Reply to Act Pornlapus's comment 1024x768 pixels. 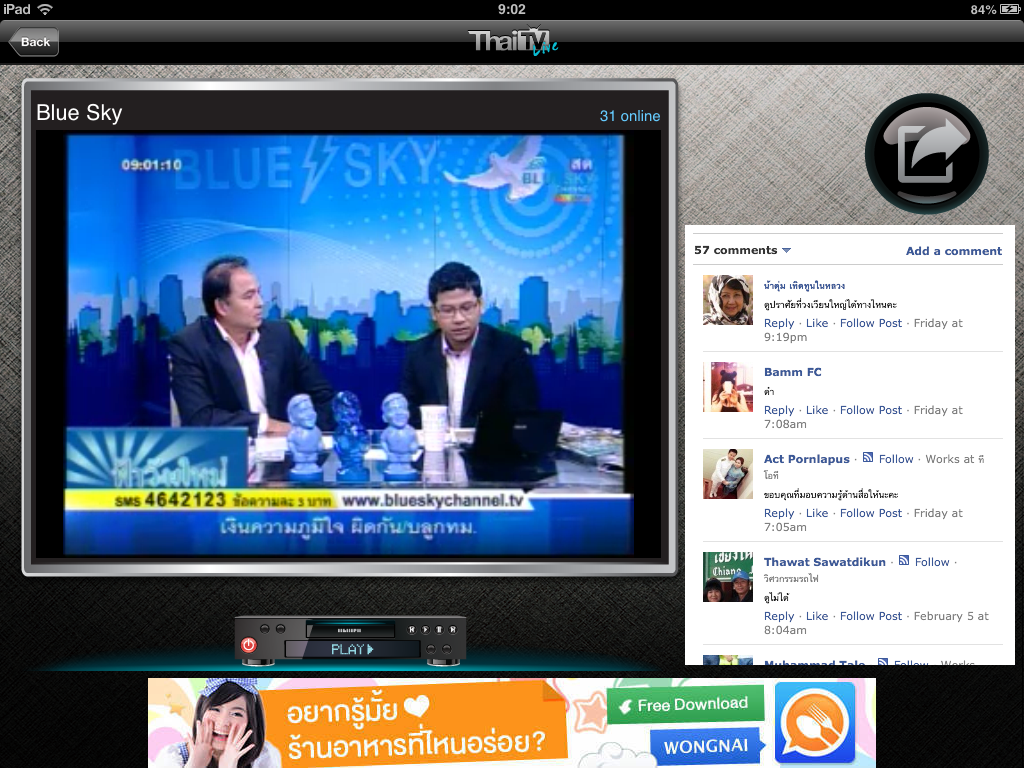pos(779,513)
